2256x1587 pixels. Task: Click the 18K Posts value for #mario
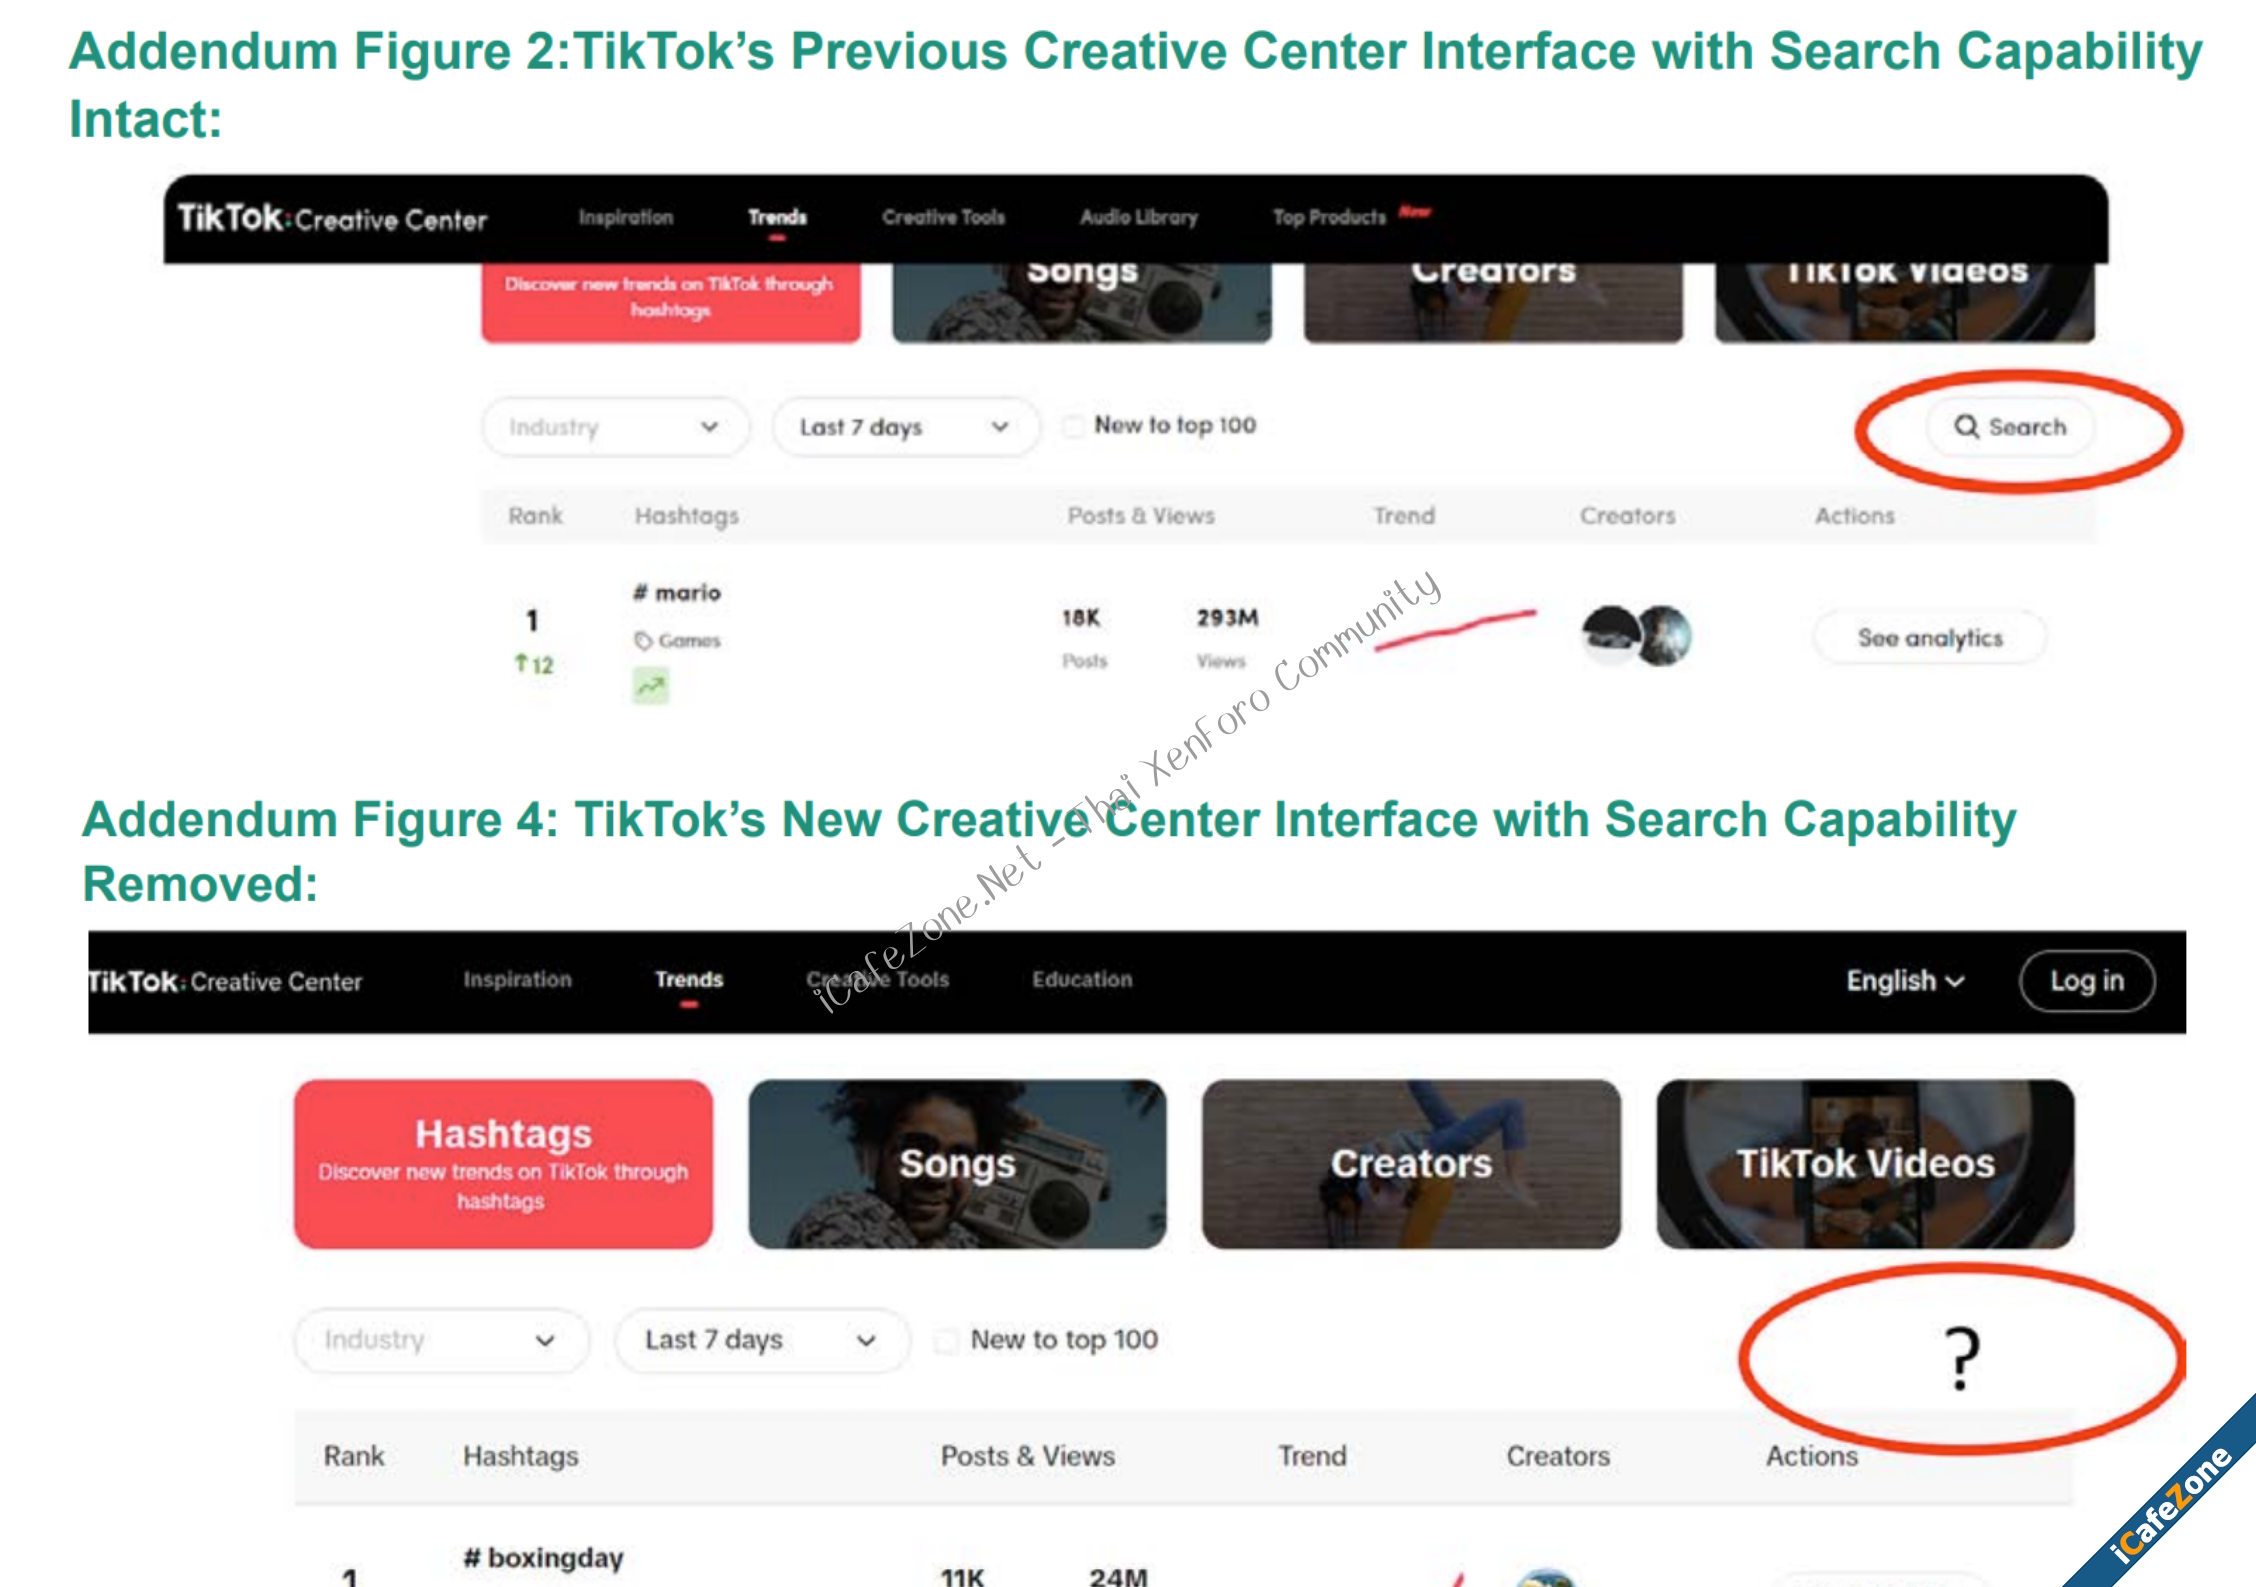(1081, 618)
